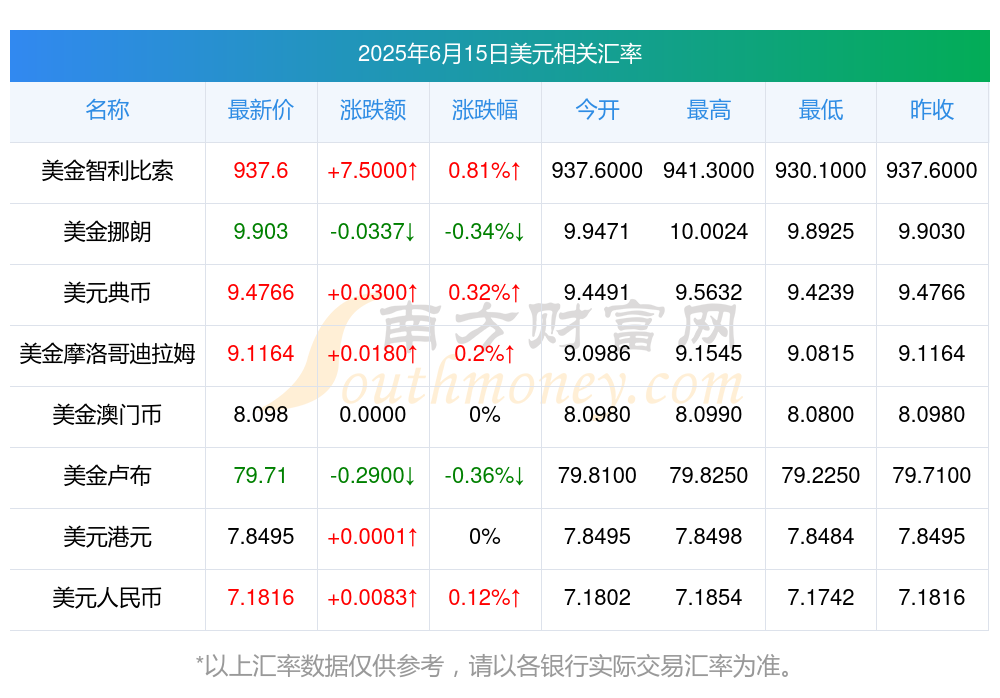Click change percent '-0.36%↓'

[x=485, y=476]
